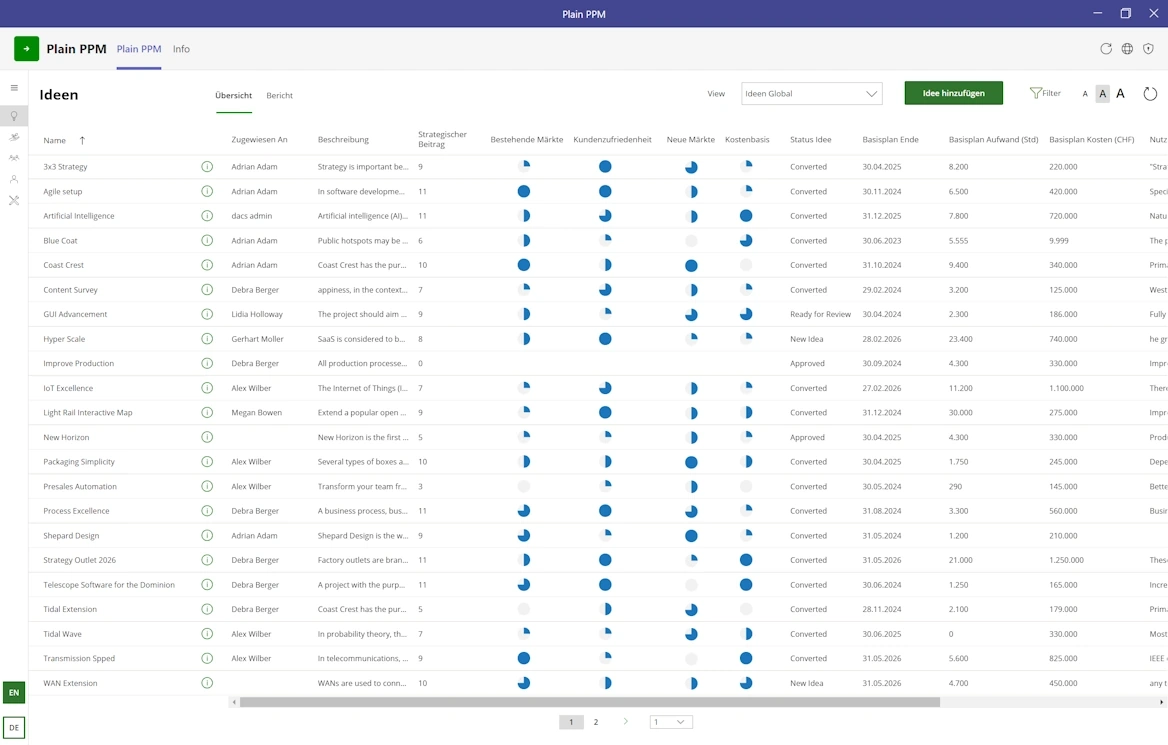Sort by the Name column arrow
This screenshot has height=745, width=1168.
click(x=82, y=141)
